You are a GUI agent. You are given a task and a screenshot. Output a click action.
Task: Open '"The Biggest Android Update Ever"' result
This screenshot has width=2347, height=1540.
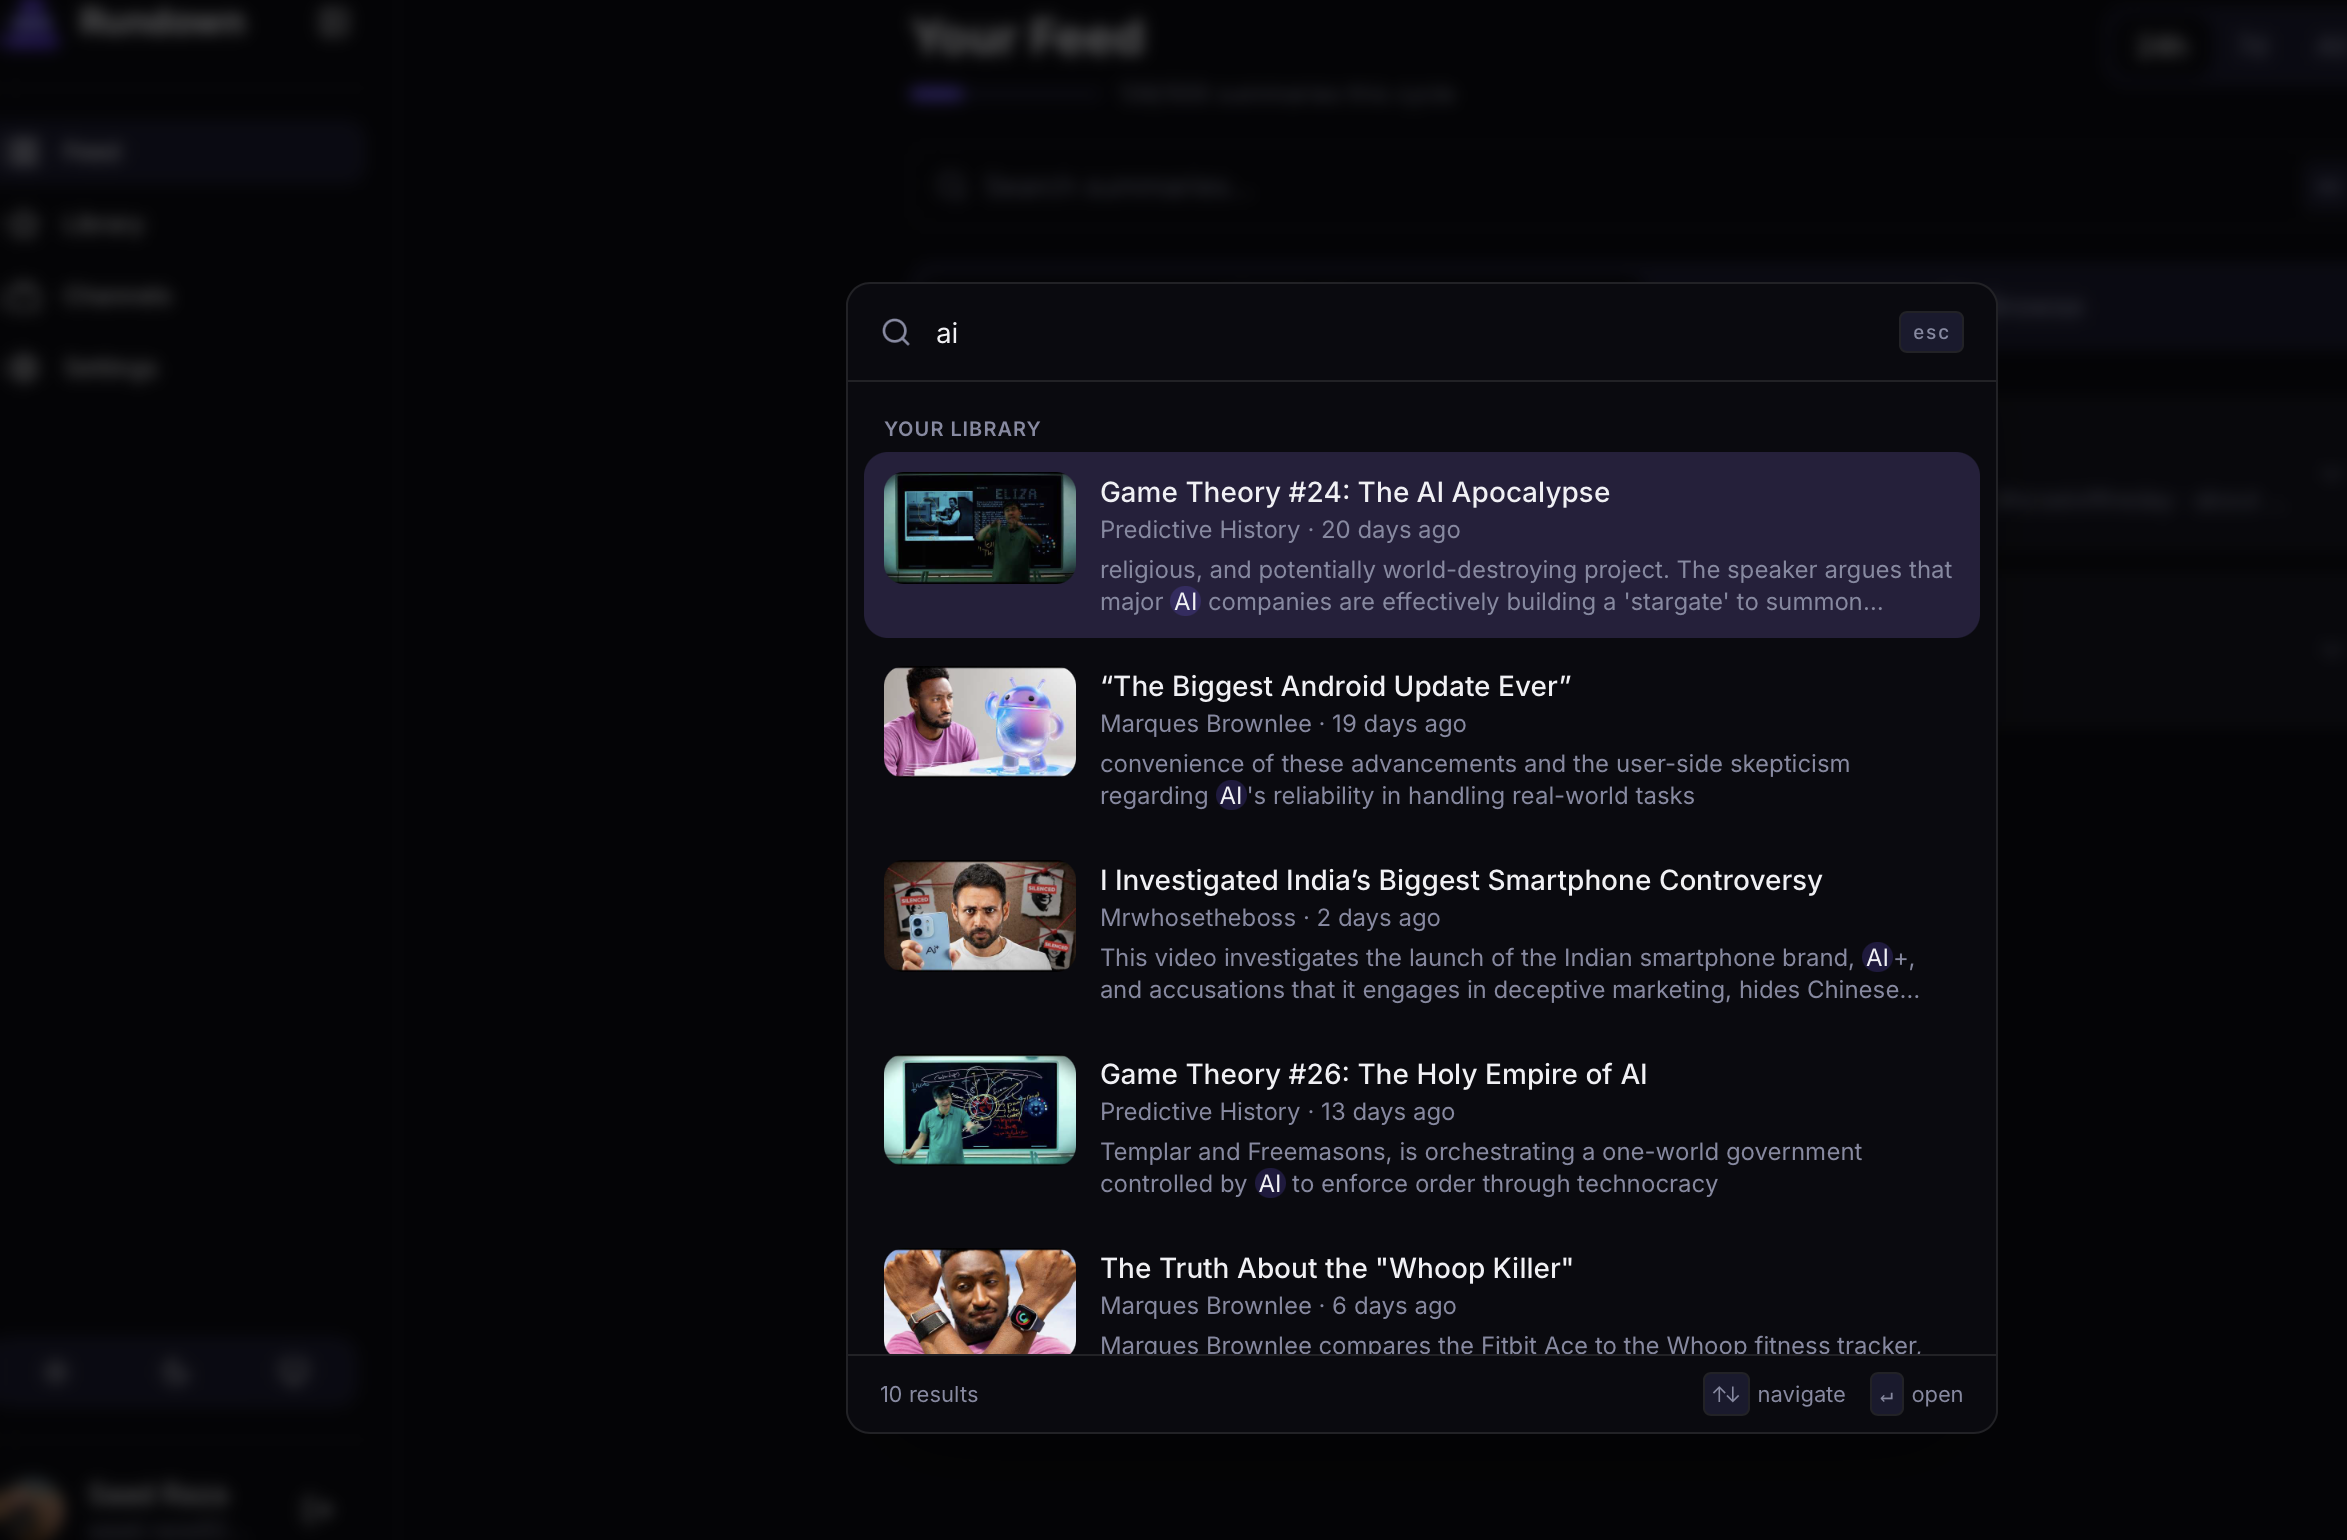[x=1421, y=739]
